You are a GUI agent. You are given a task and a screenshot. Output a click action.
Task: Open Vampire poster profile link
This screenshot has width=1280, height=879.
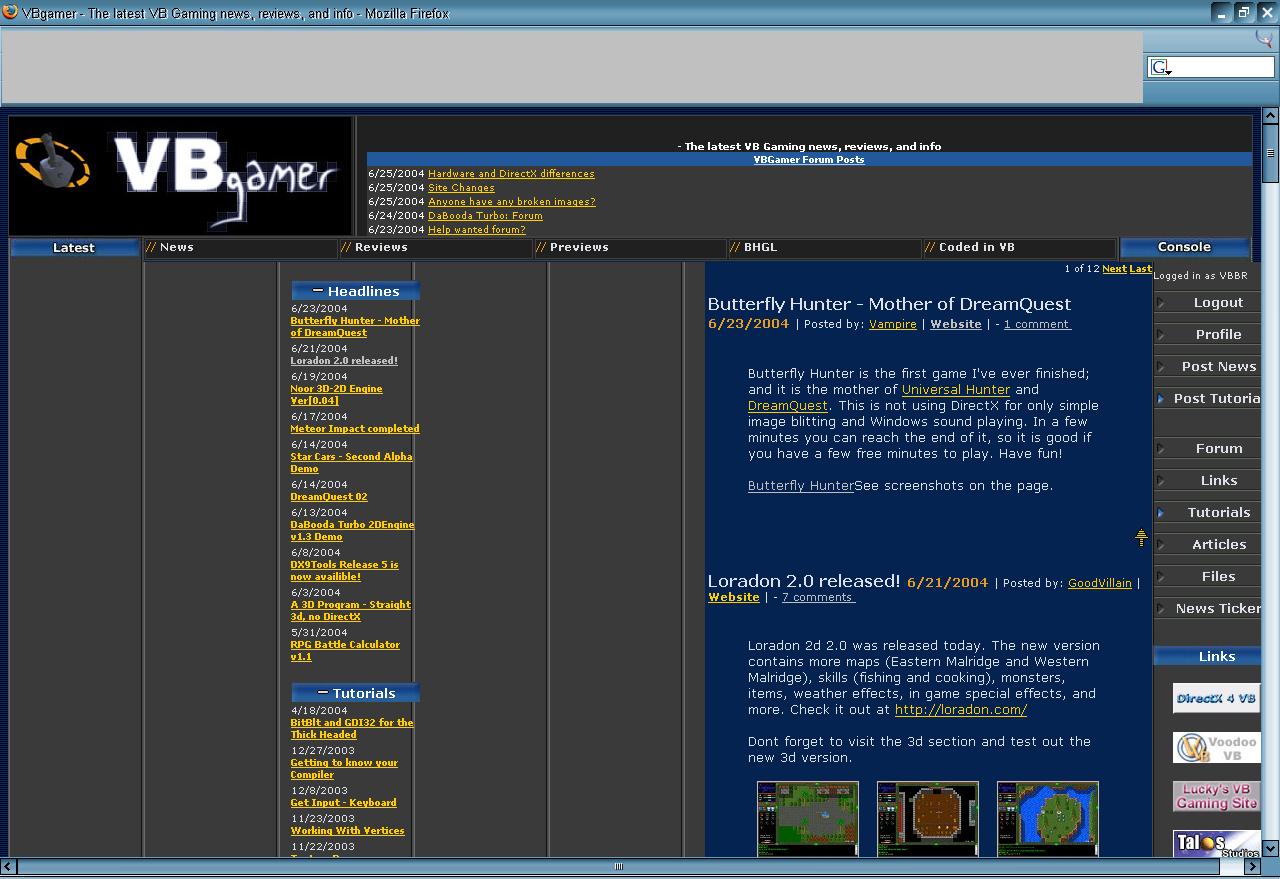pyautogui.click(x=893, y=324)
